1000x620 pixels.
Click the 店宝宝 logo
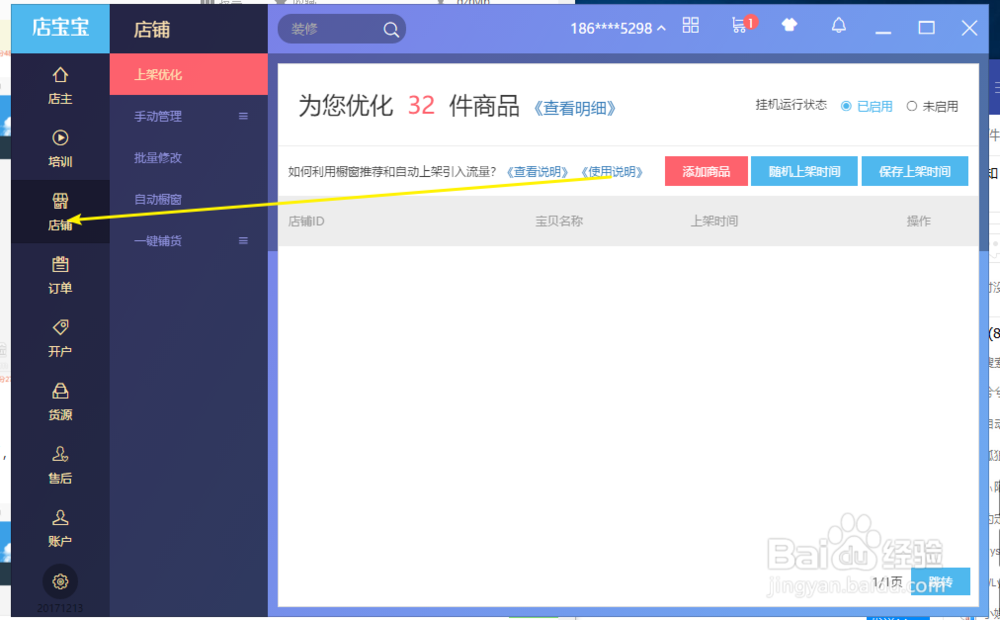tap(61, 29)
